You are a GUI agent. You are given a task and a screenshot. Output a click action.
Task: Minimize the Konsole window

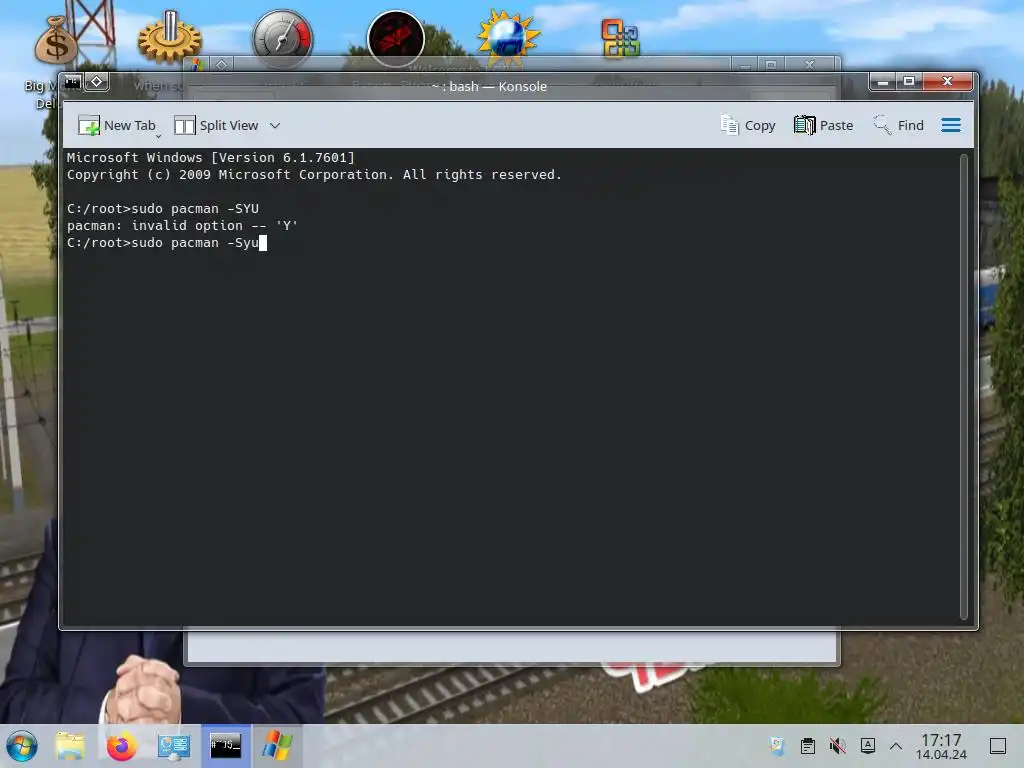882,82
